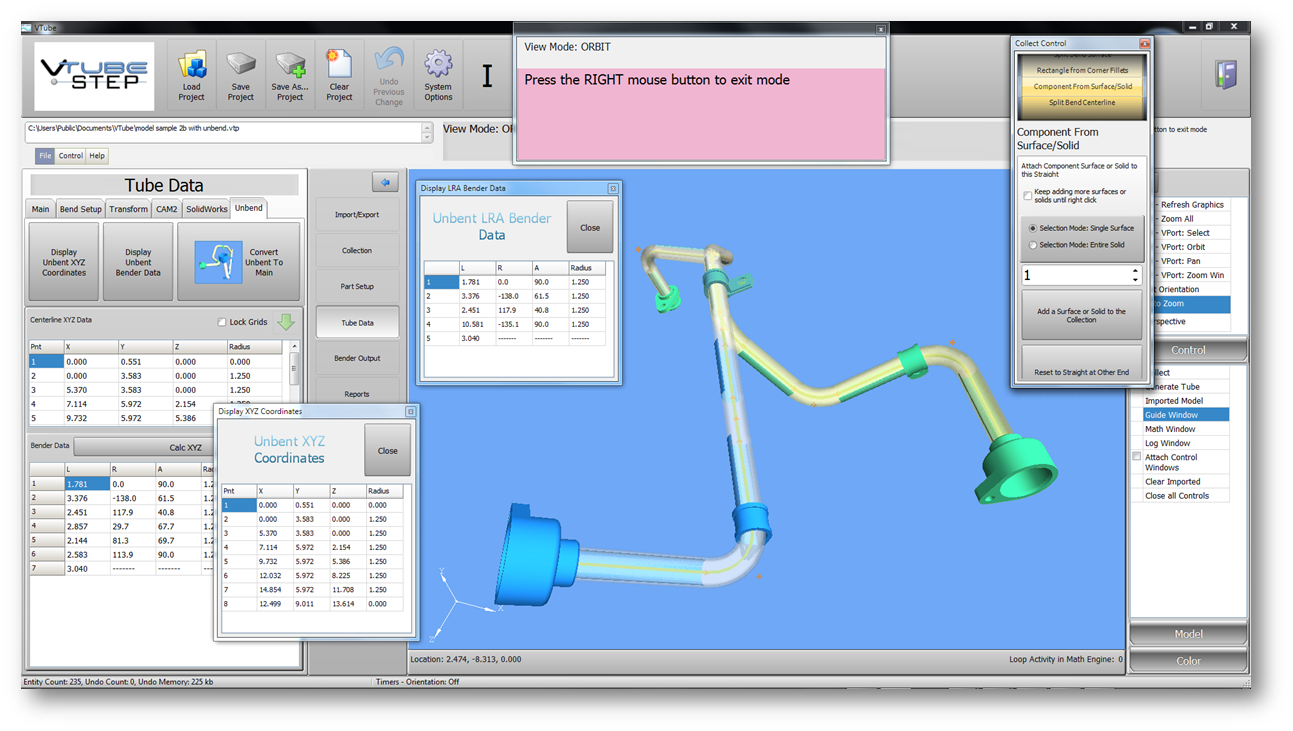Screen dimensions: 1293x731
Task: Toggle Attach Control Windows checkbox
Action: point(1136,457)
